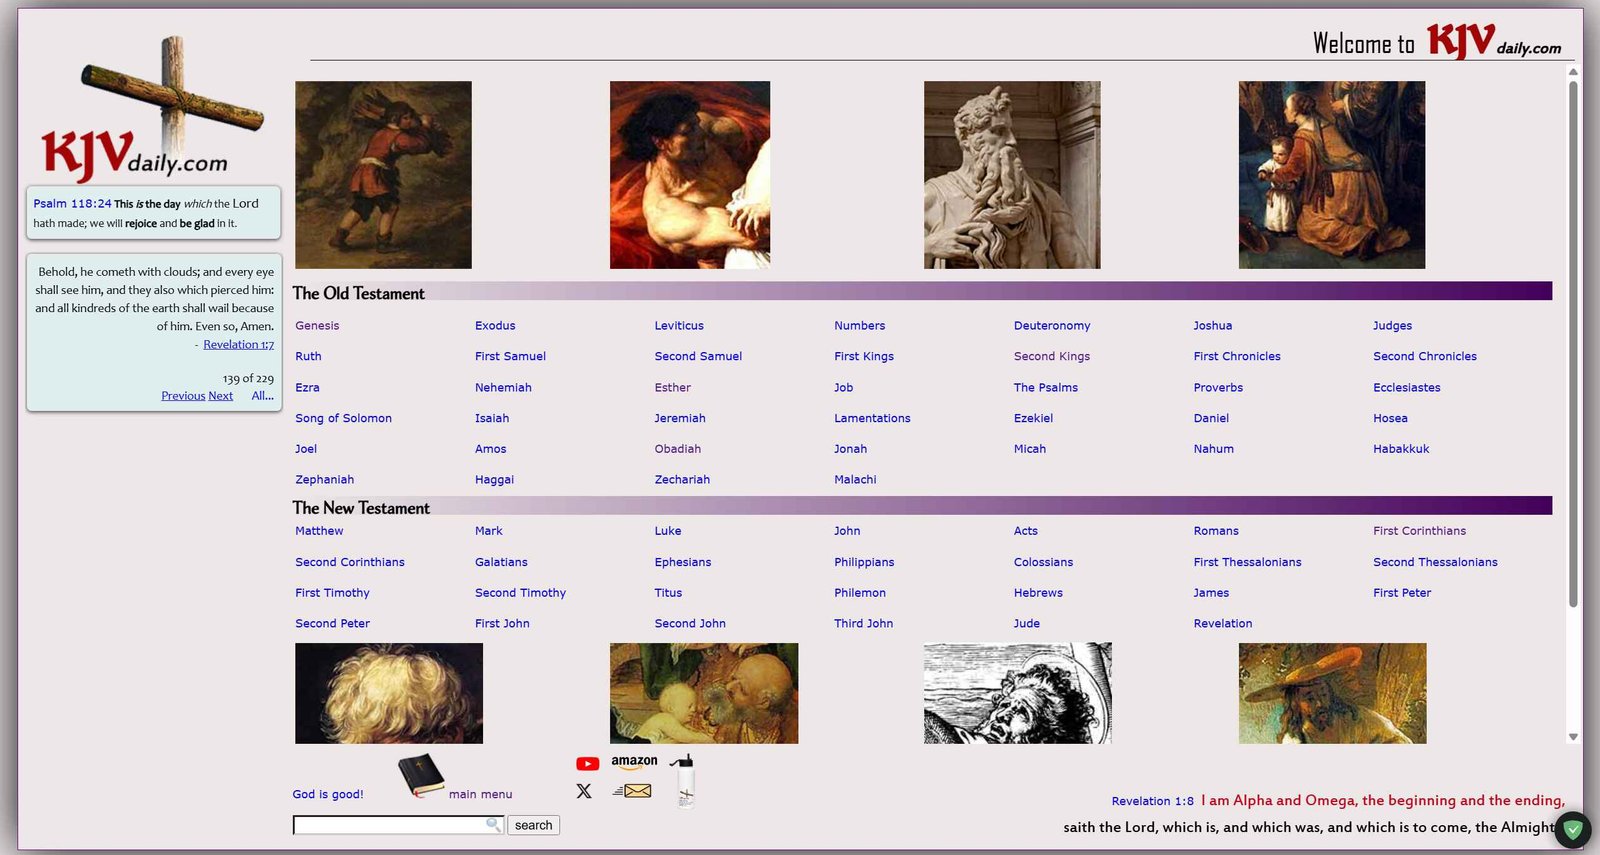Click the search button
This screenshot has width=1600, height=855.
(534, 825)
